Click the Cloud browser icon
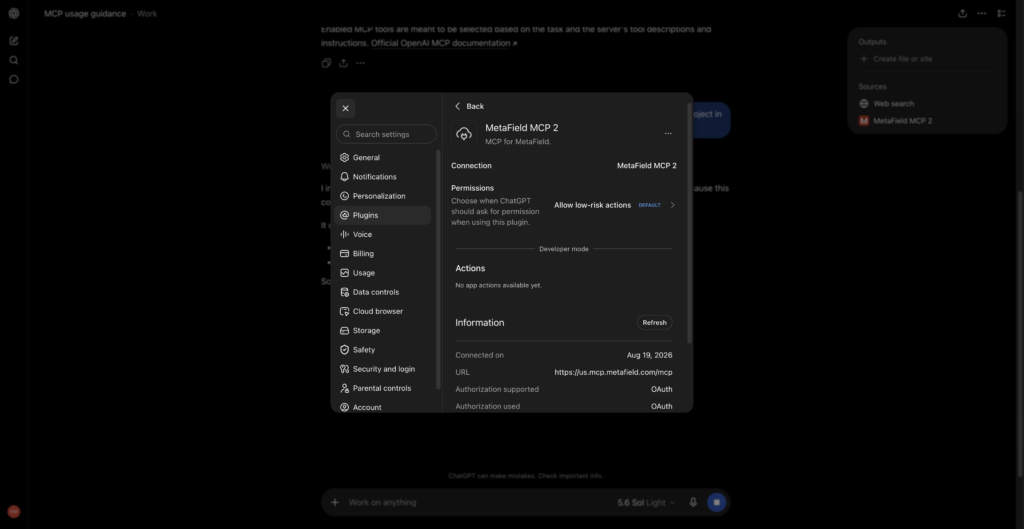Screen dimensions: 1024x529 click(345, 312)
